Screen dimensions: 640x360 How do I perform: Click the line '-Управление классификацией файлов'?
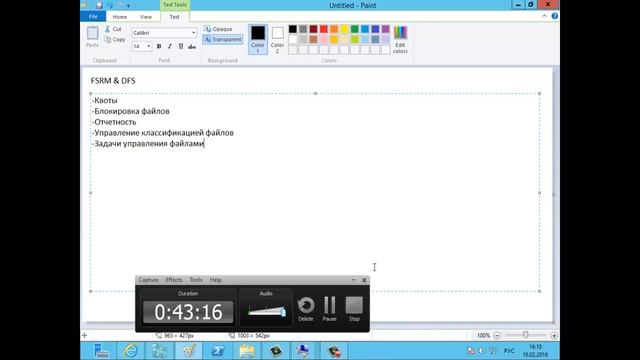point(163,133)
